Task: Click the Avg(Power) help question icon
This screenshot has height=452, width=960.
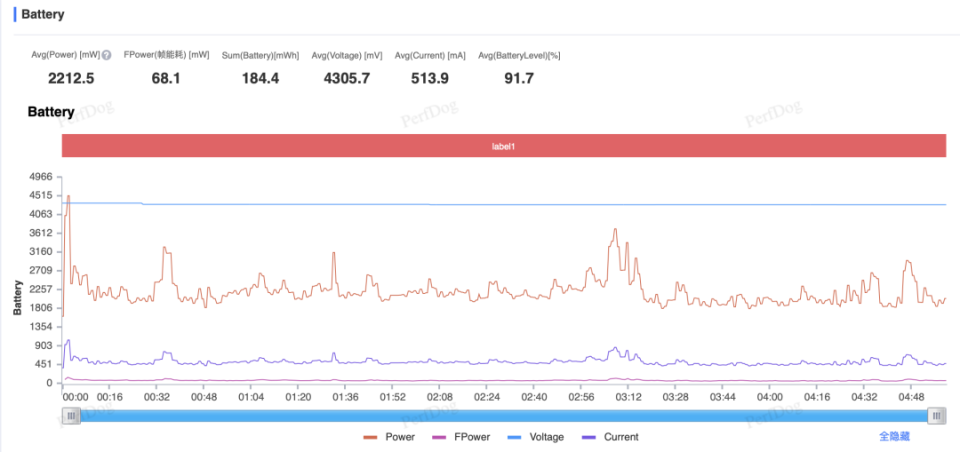Action: click(x=107, y=55)
